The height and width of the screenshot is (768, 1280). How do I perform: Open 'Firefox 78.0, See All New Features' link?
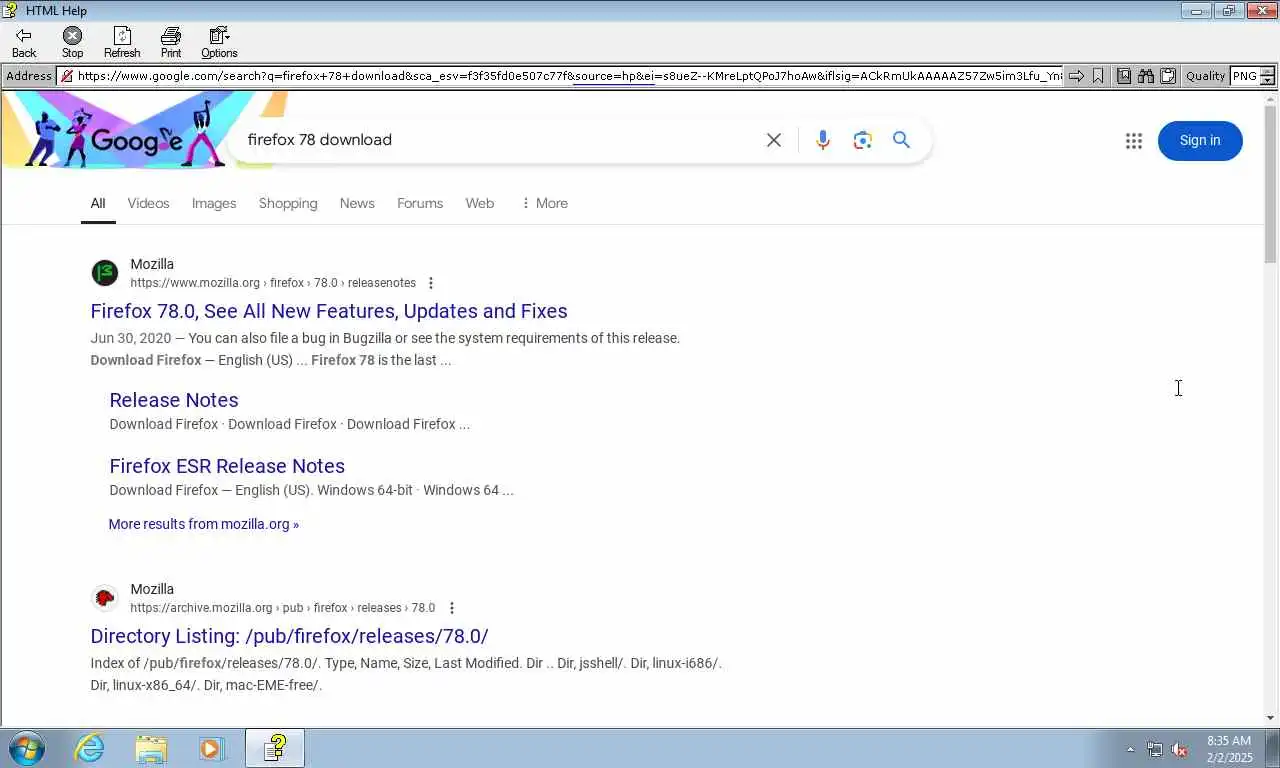[x=329, y=311]
